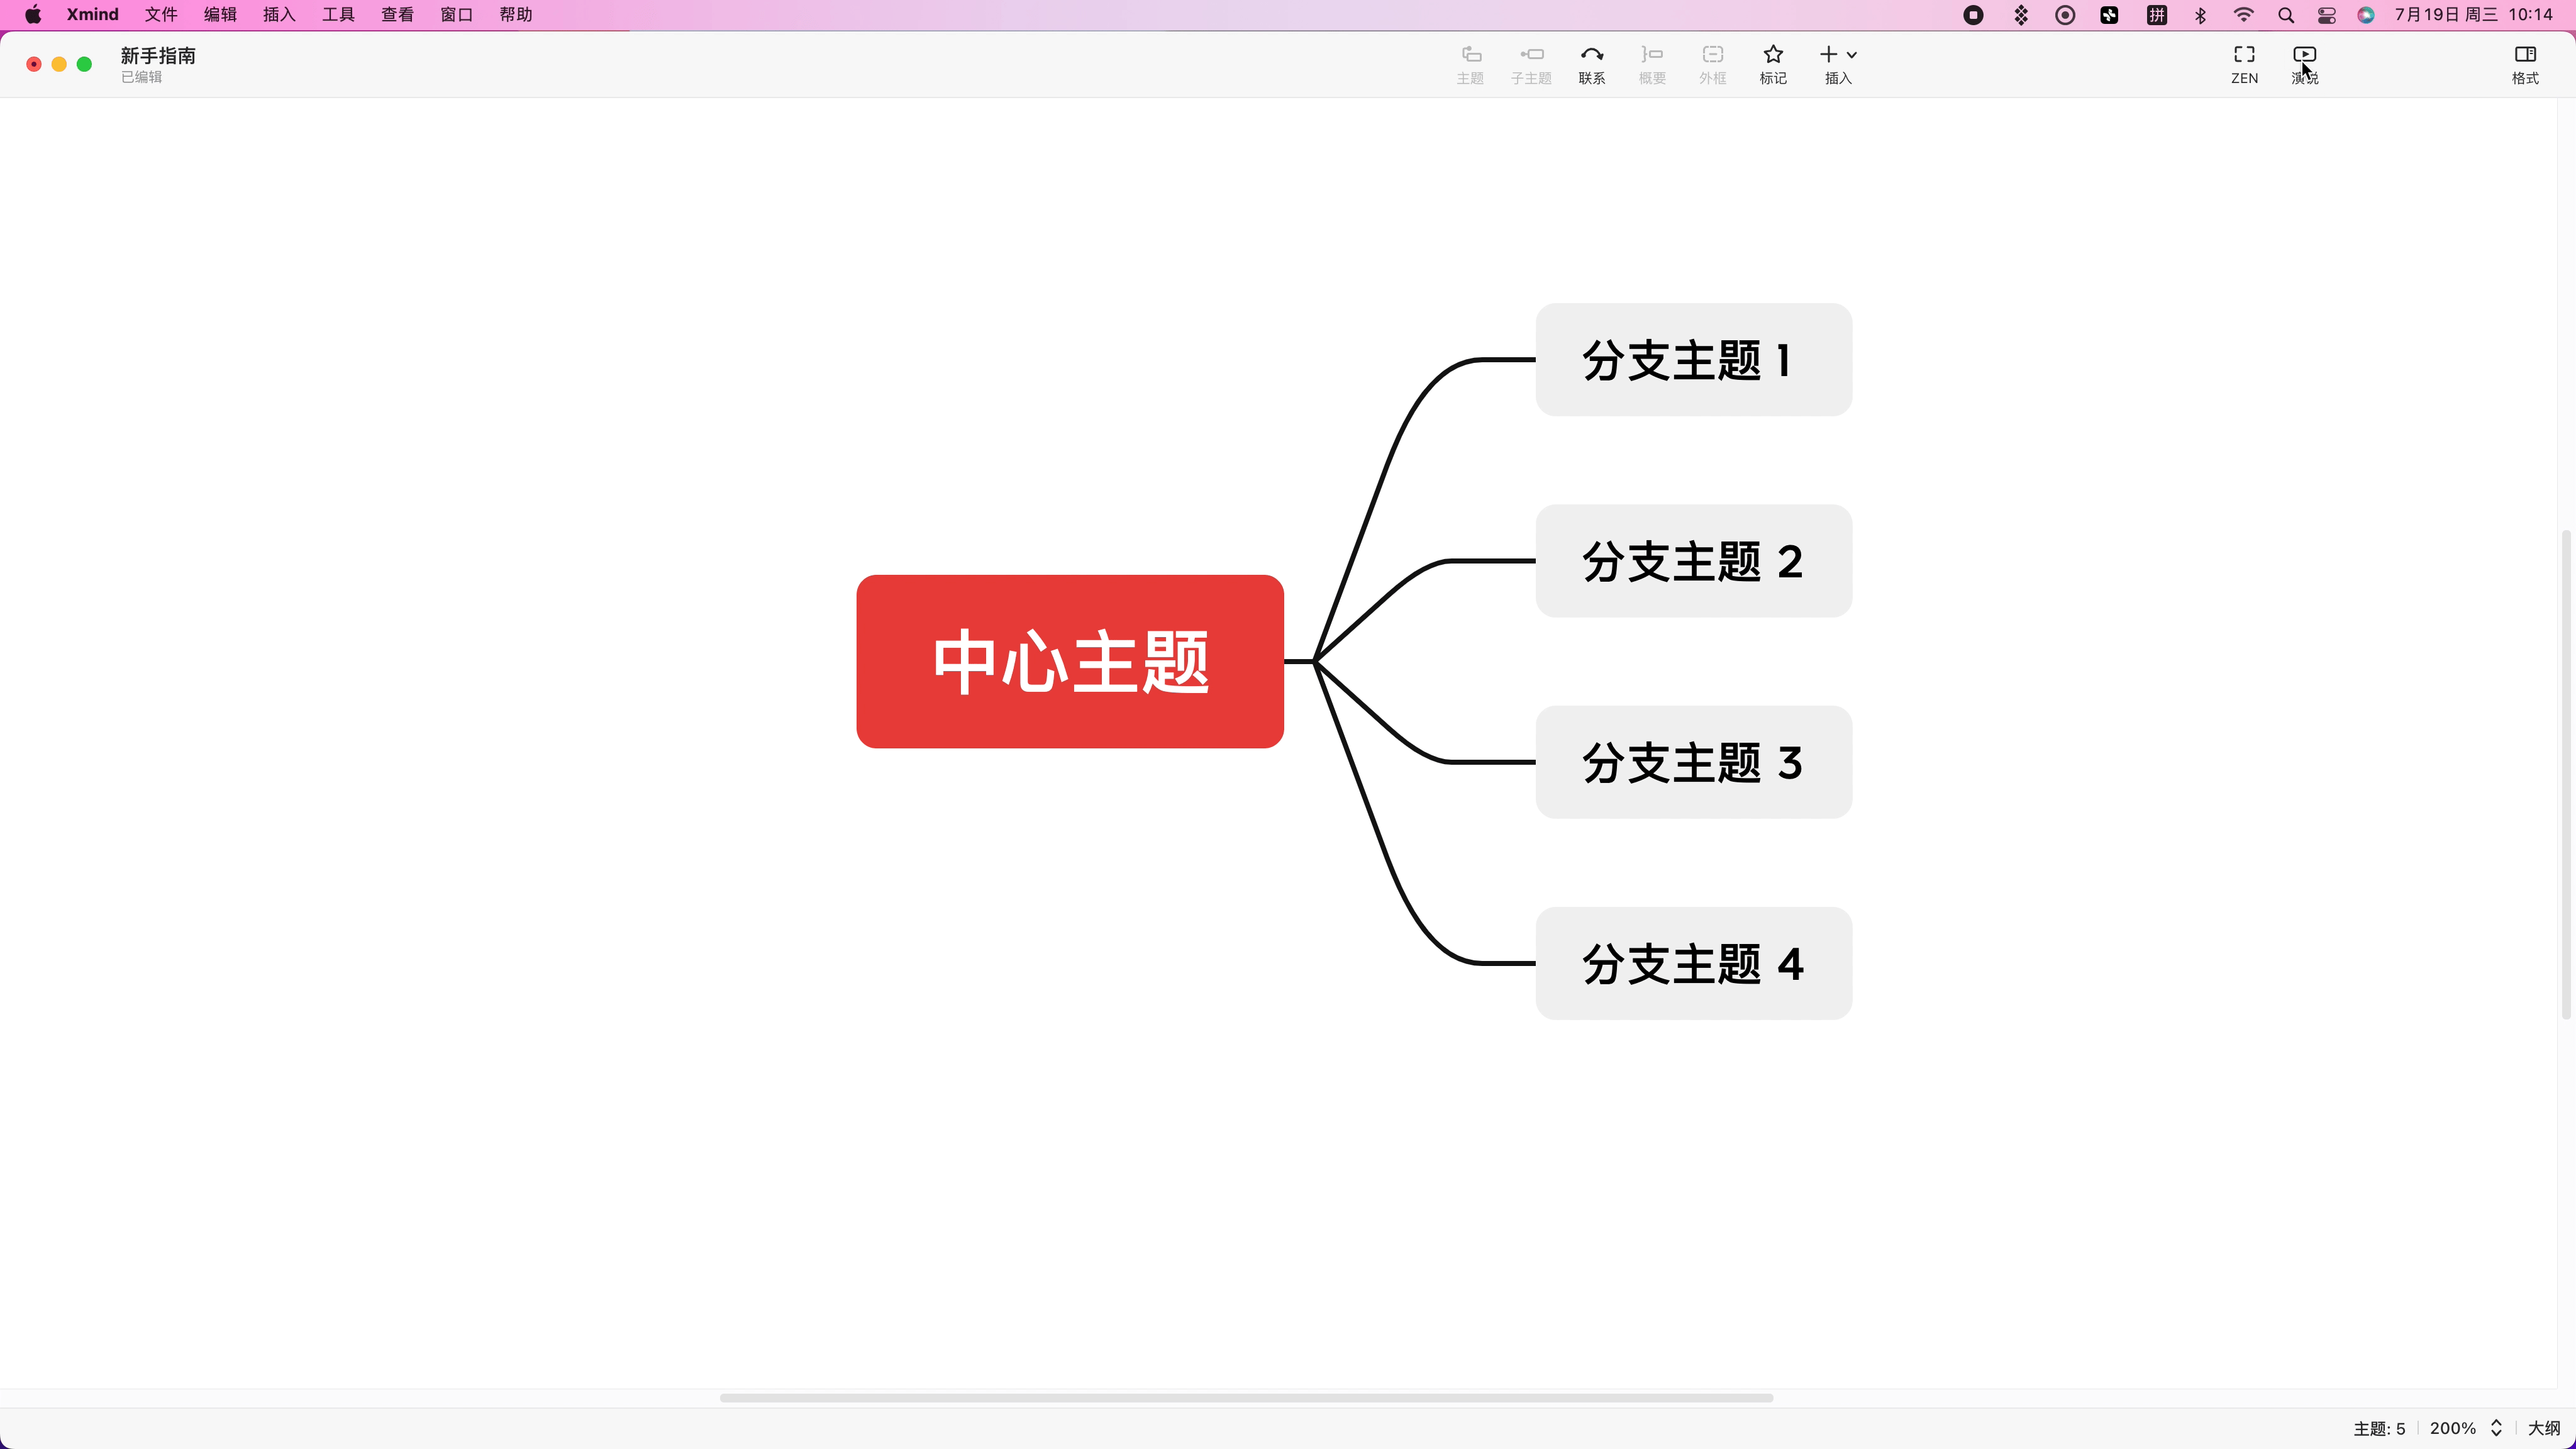Viewport: 2576px width, 1449px height.
Task: Click the 主题 (topic) tool
Action: pos(1470,63)
